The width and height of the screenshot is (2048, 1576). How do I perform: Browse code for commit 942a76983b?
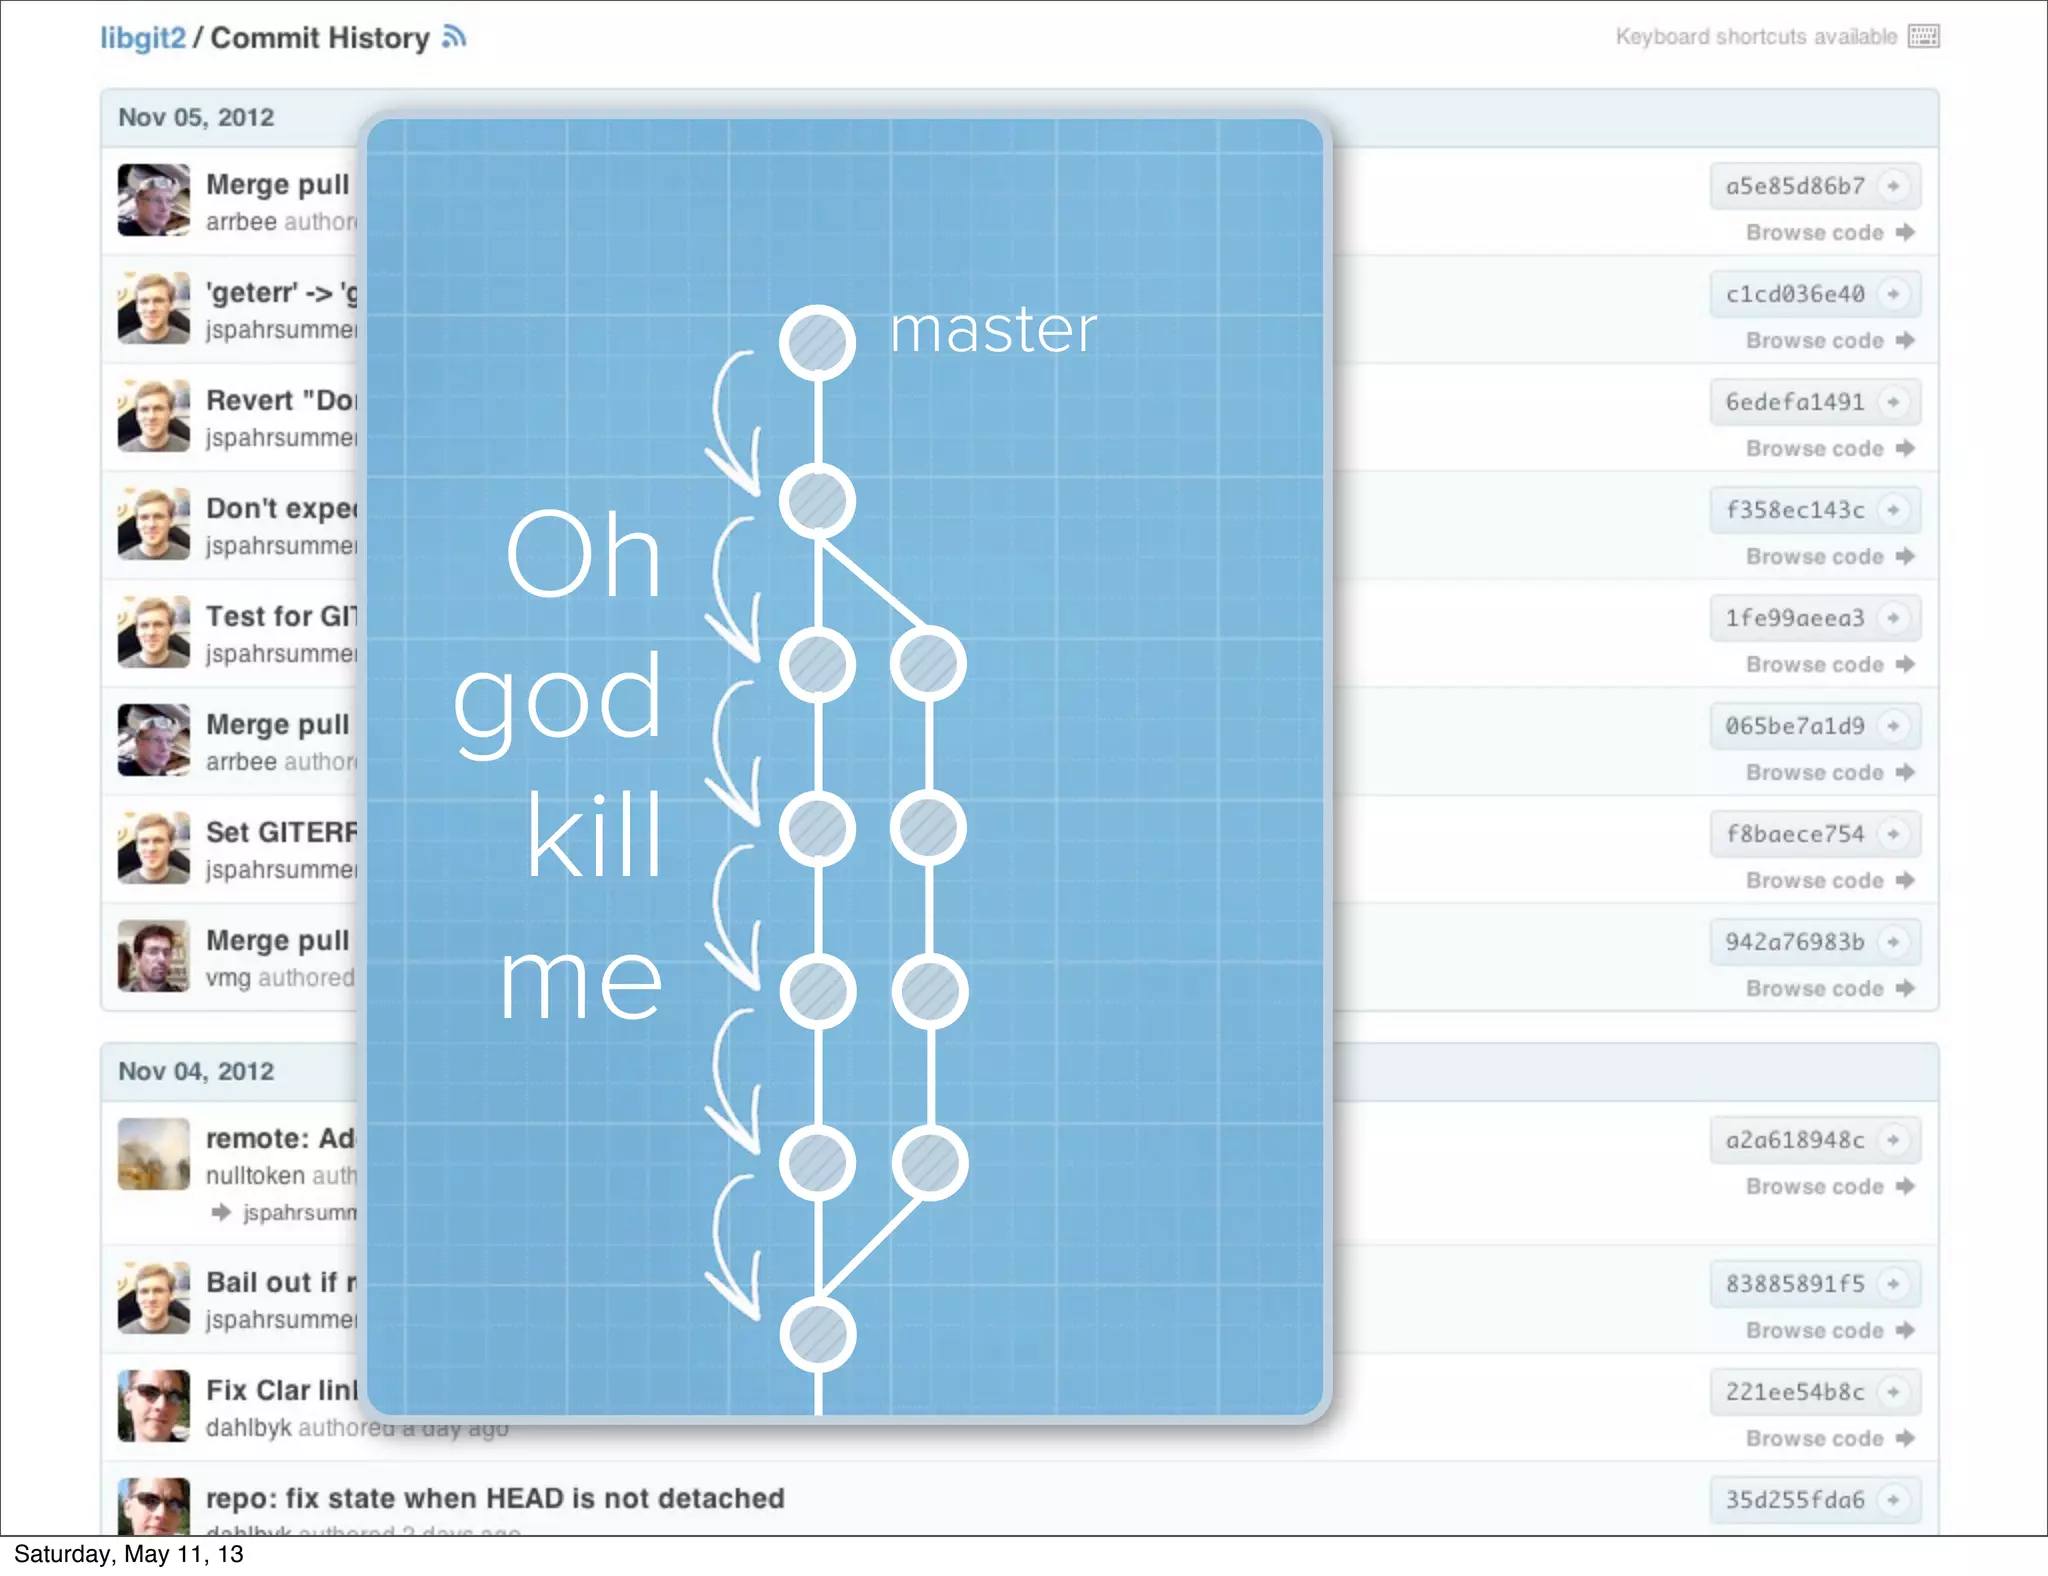(1830, 988)
